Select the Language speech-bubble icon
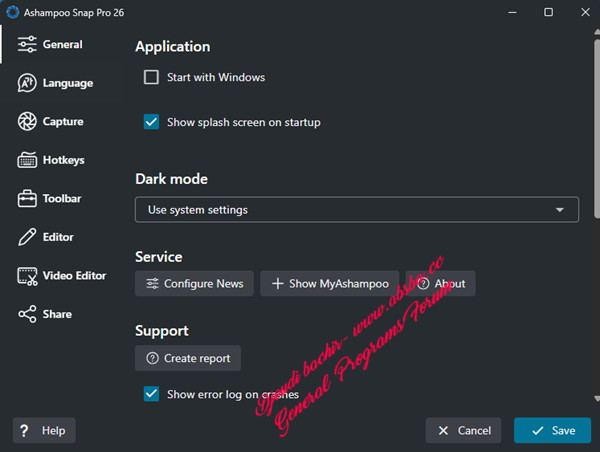This screenshot has height=452, width=600. (27, 83)
